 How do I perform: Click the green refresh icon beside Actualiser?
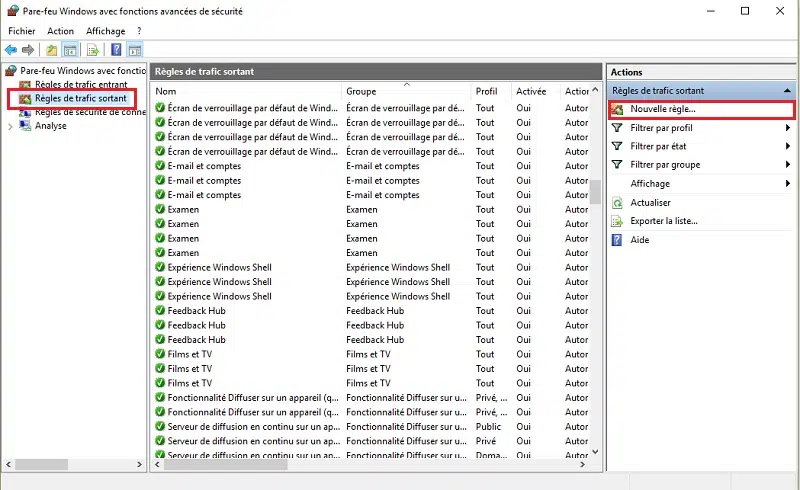(x=617, y=203)
